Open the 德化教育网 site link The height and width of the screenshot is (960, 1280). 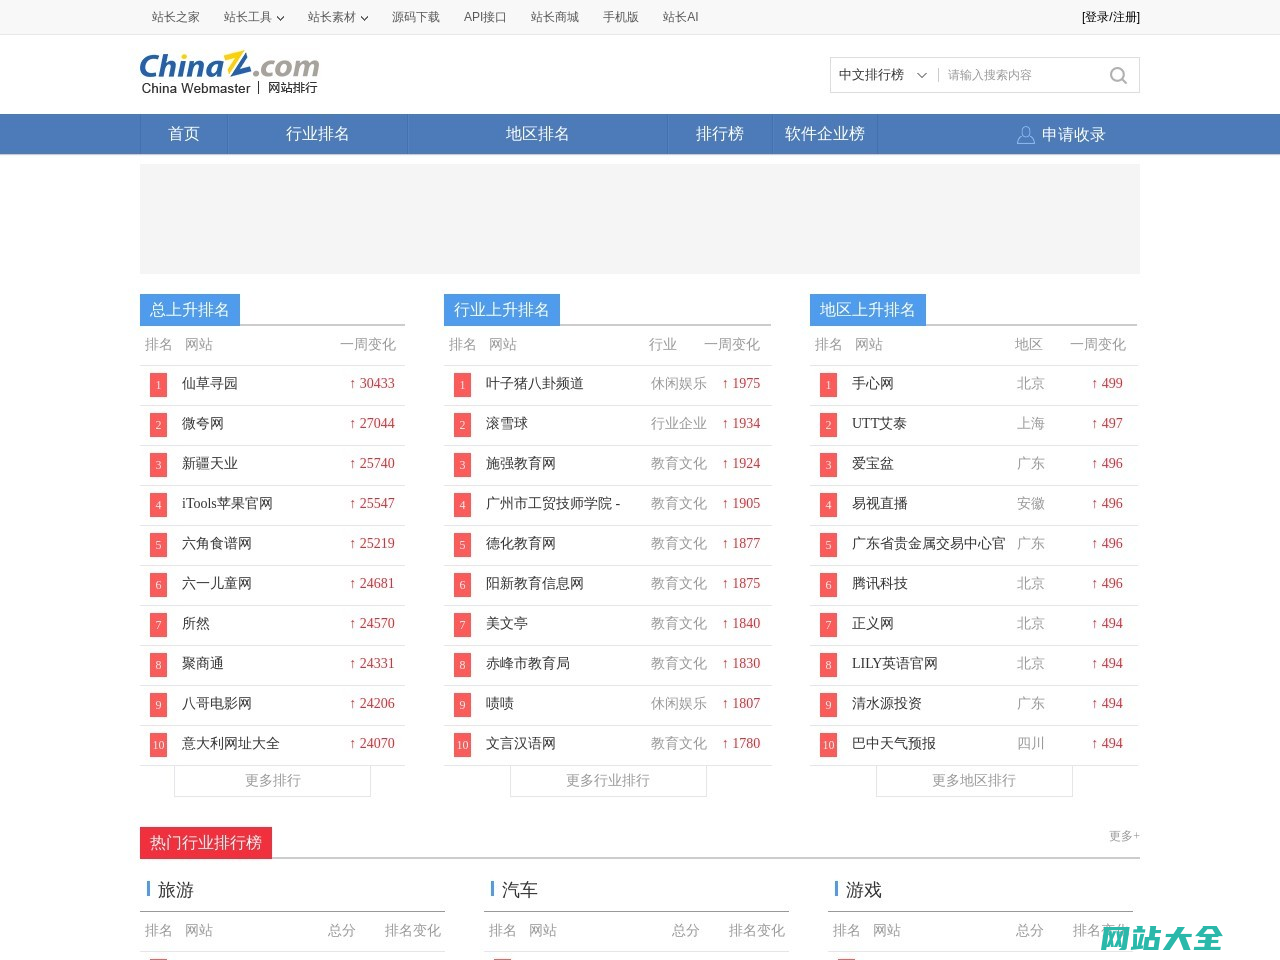point(521,544)
